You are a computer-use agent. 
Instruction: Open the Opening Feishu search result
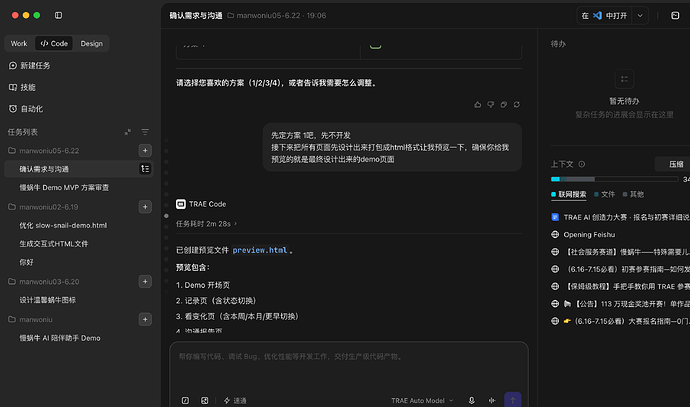pos(589,235)
